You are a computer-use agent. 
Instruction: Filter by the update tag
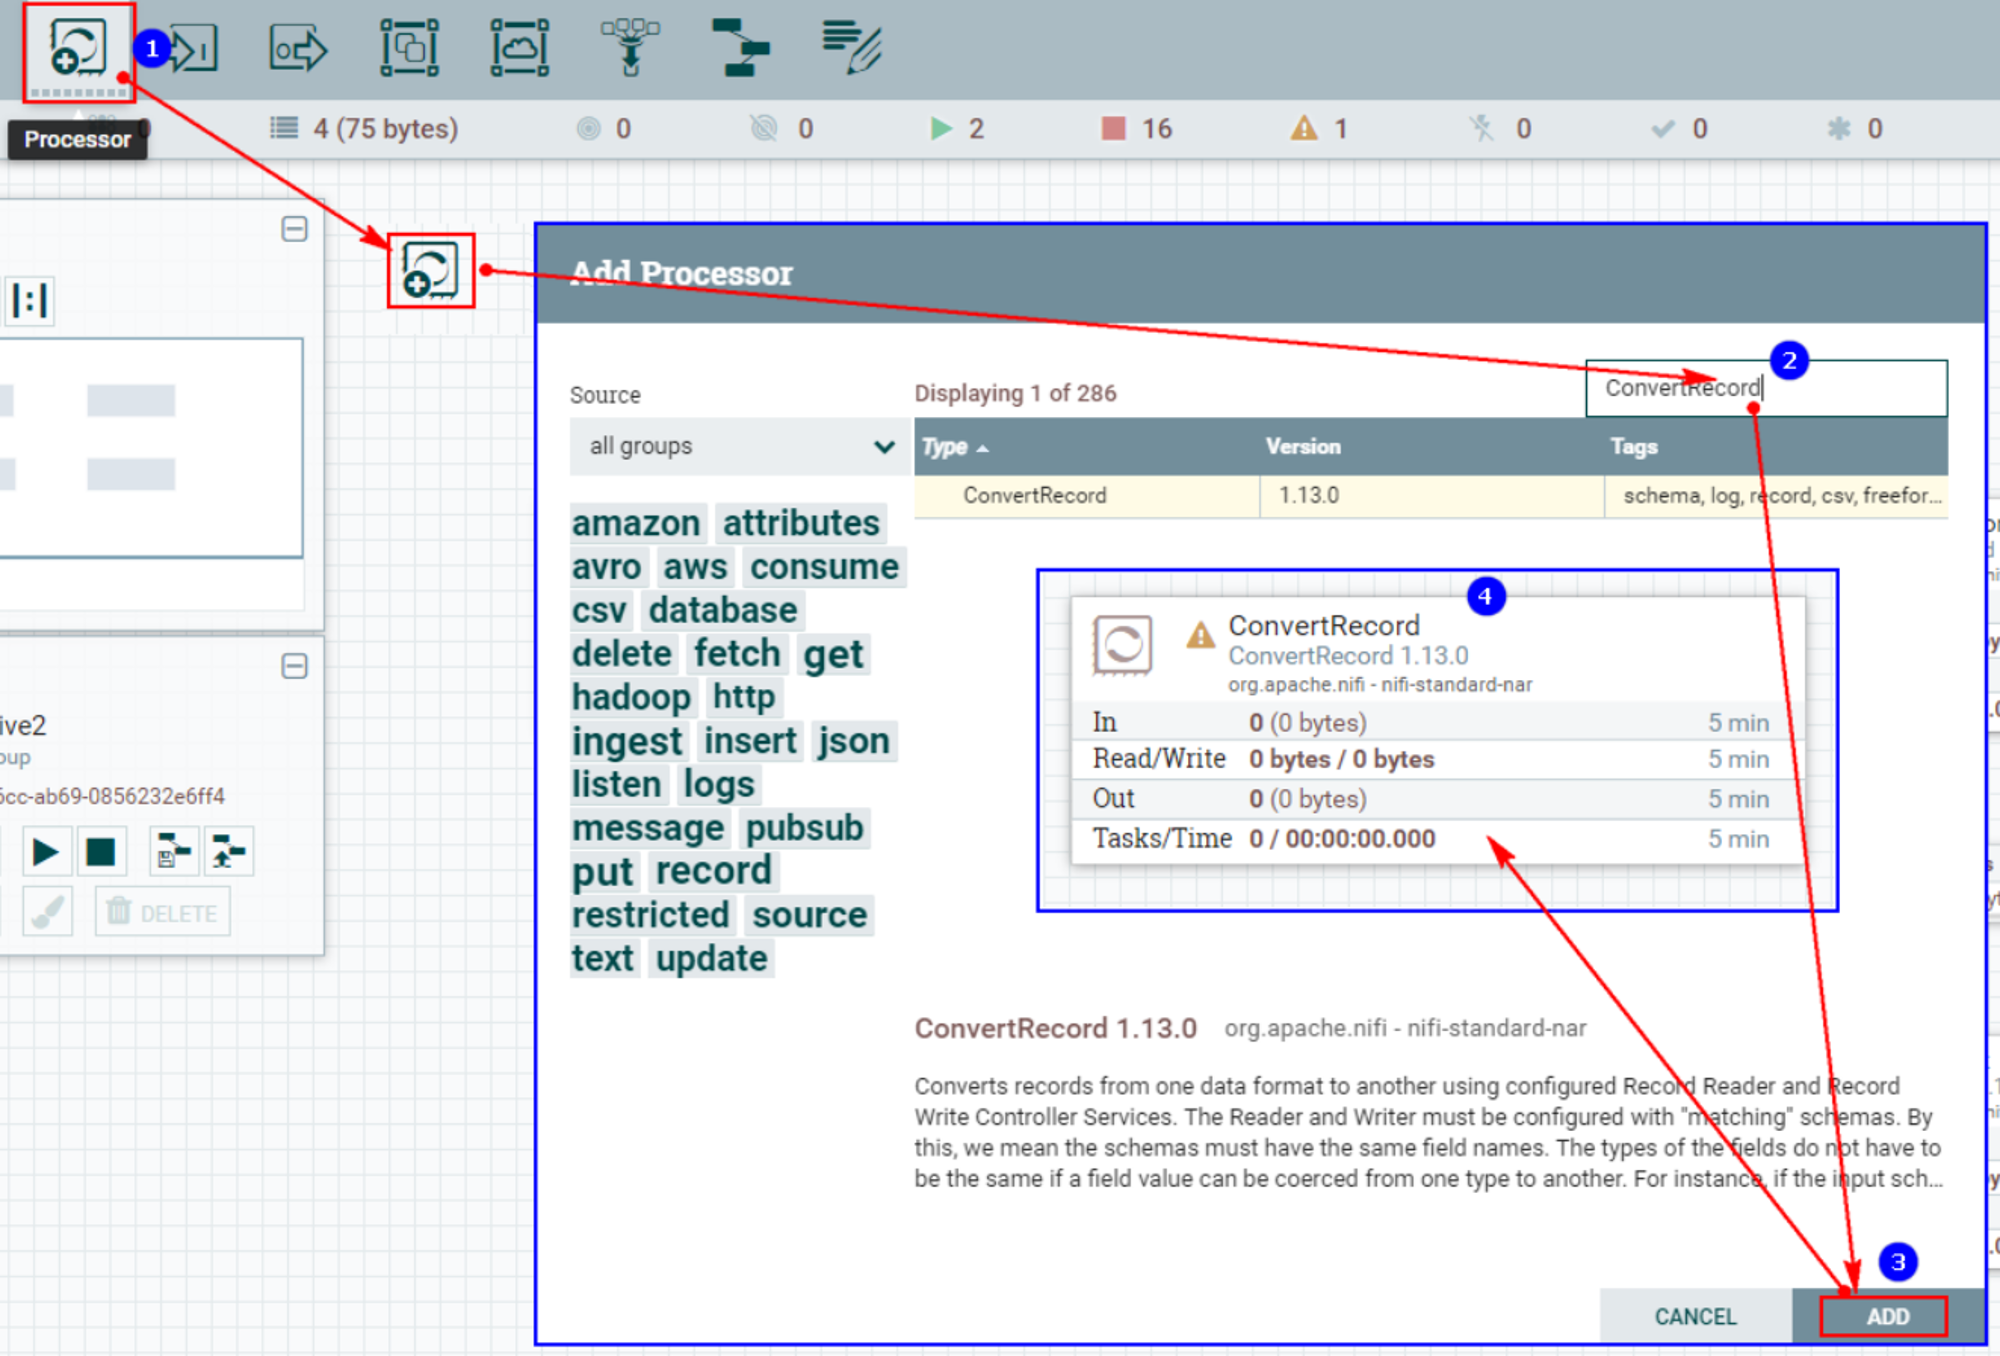pyautogui.click(x=712, y=958)
